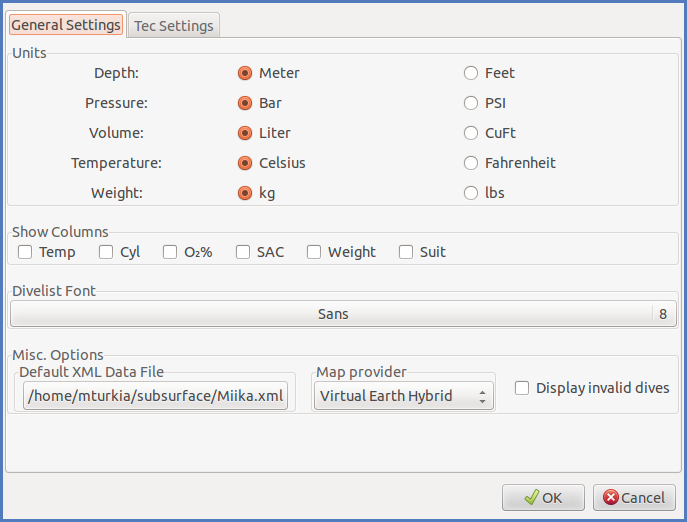Select Feet as the depth unit

coord(471,73)
